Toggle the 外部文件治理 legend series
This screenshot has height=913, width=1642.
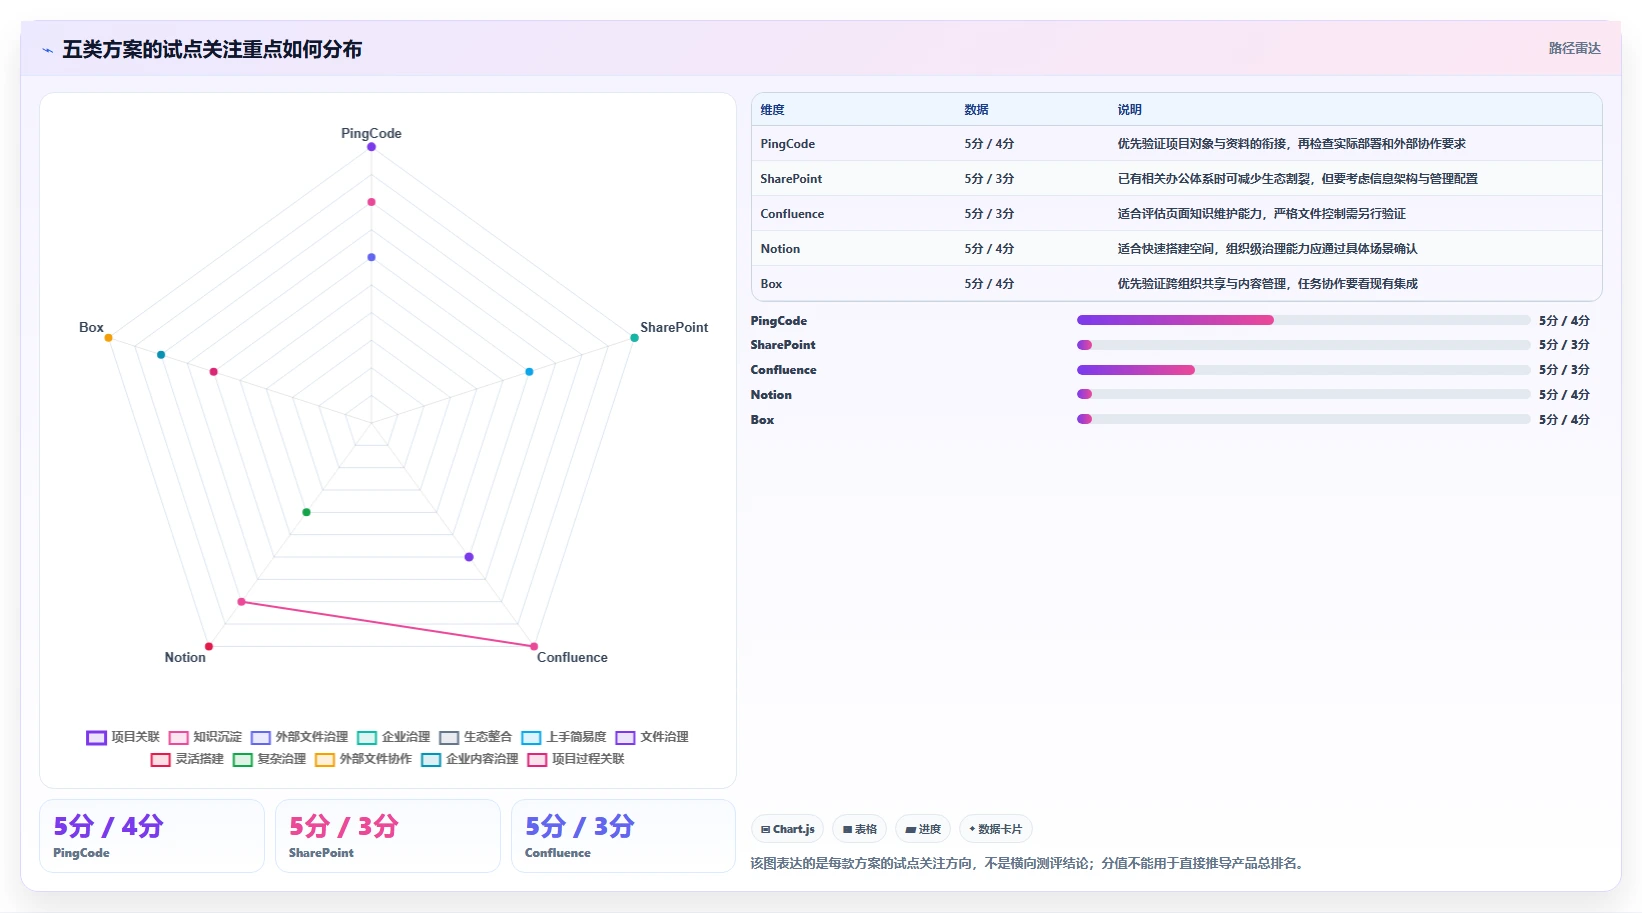[x=299, y=737]
